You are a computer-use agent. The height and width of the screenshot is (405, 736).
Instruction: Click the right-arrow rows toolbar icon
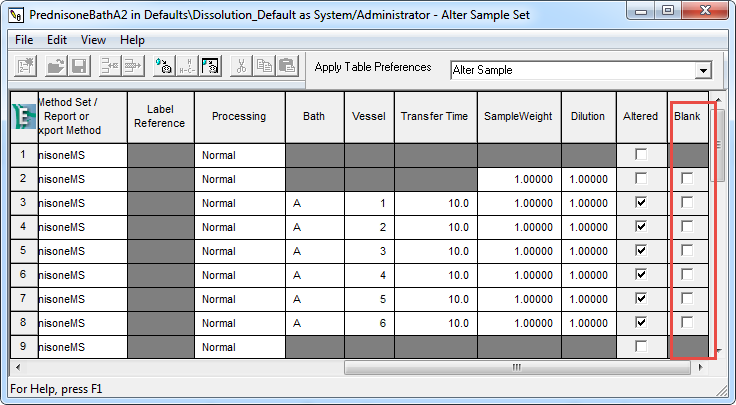(133, 66)
